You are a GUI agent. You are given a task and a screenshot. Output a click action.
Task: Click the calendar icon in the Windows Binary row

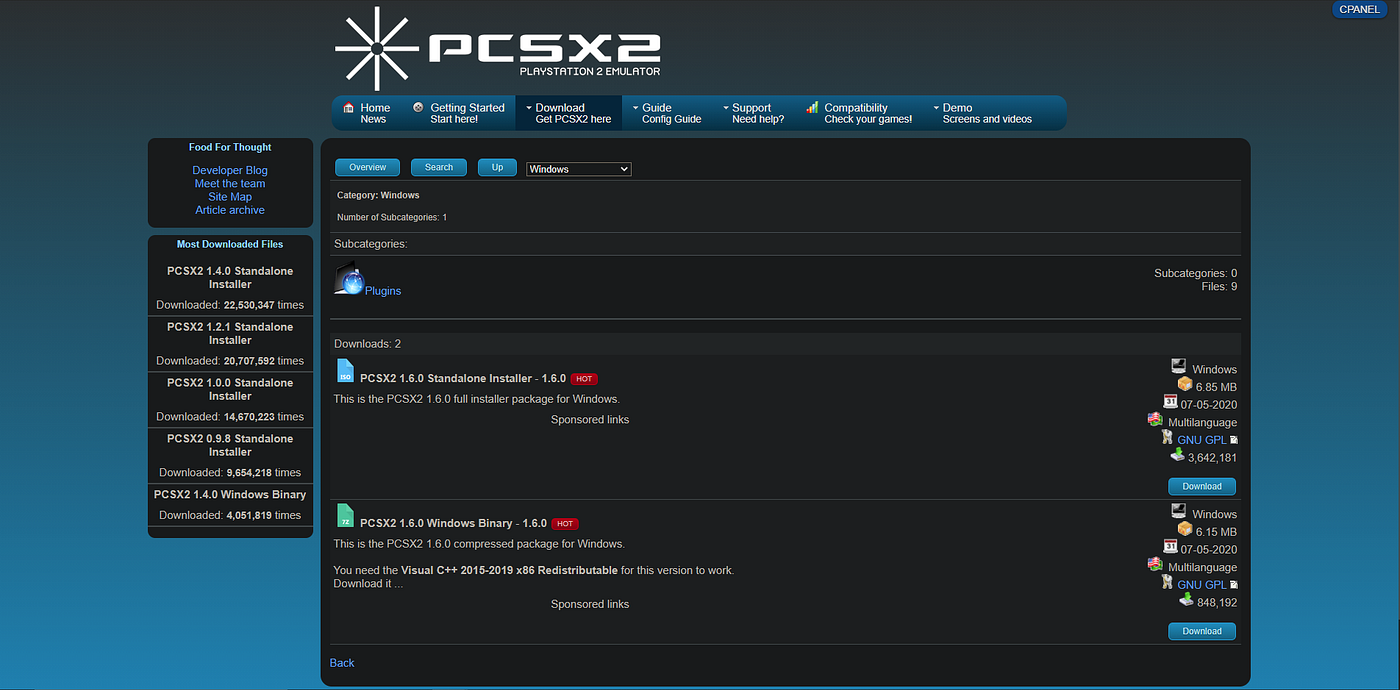point(1170,547)
